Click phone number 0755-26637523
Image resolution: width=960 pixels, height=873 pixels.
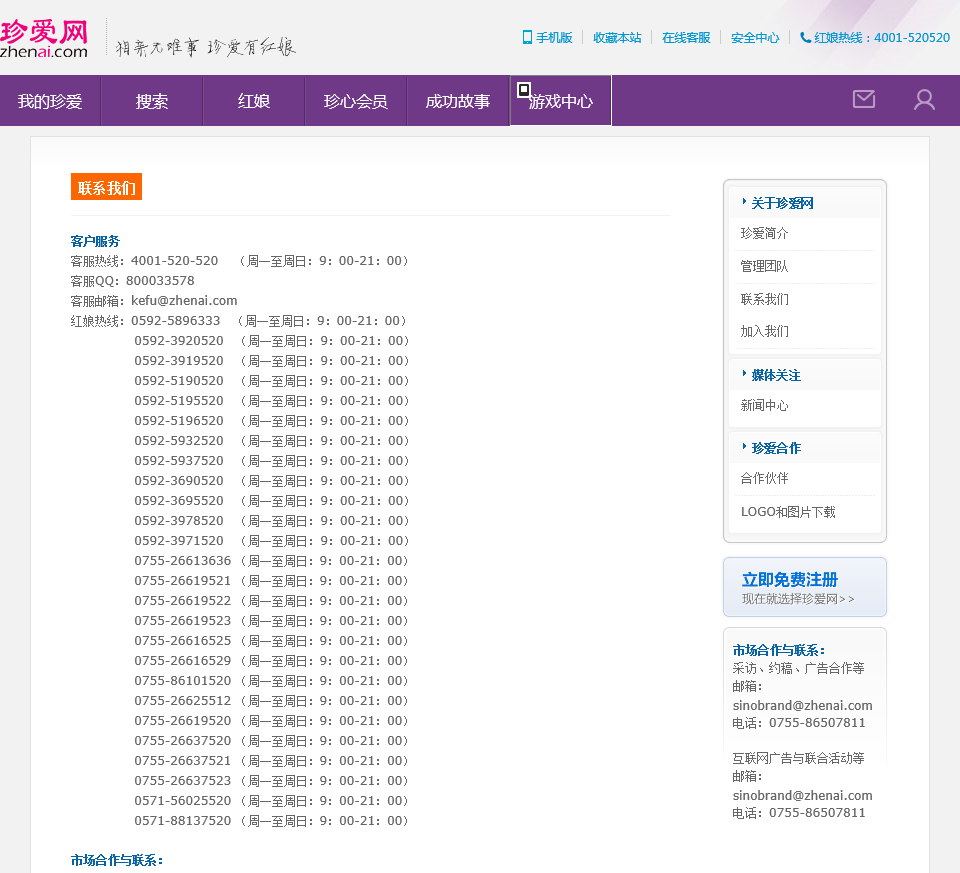pos(182,781)
